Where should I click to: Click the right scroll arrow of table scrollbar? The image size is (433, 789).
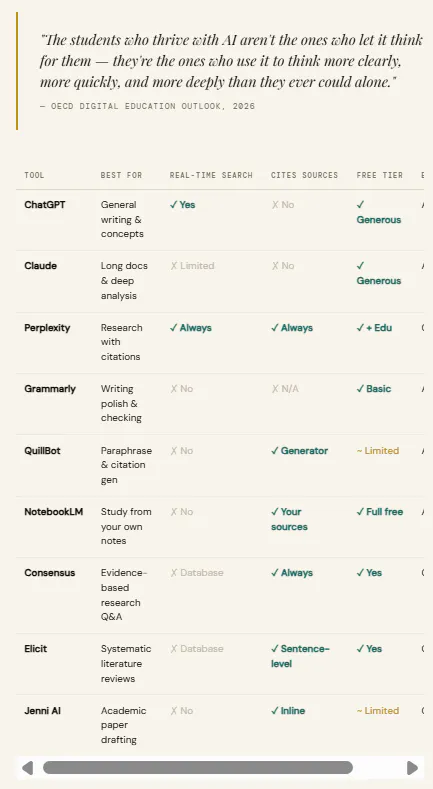click(412, 768)
